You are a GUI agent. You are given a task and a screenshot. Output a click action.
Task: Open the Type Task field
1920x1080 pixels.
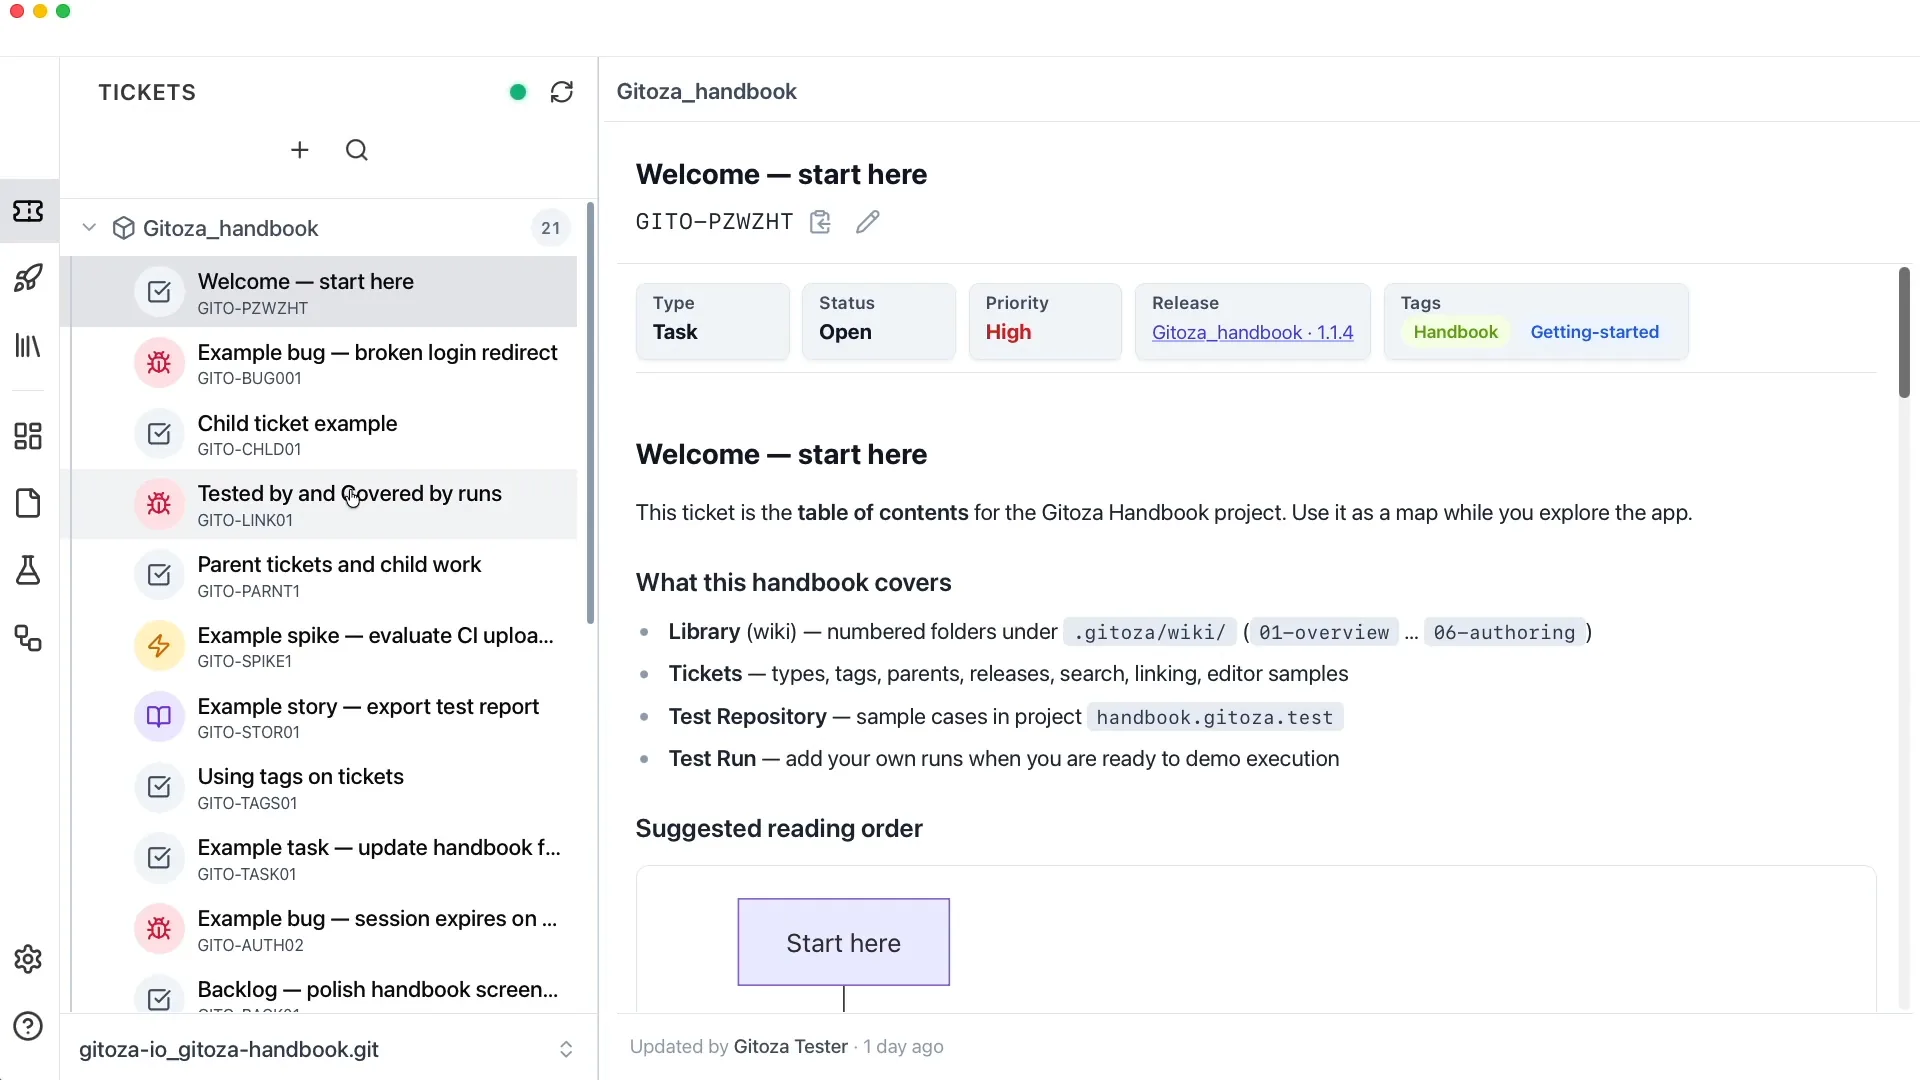point(712,321)
